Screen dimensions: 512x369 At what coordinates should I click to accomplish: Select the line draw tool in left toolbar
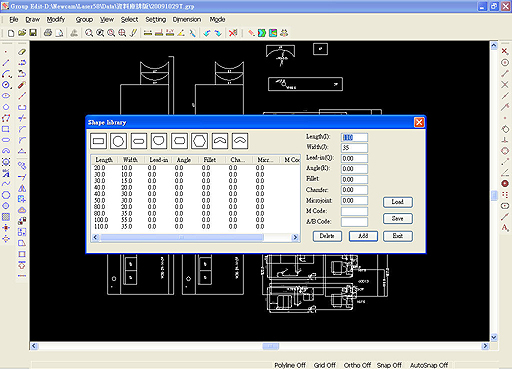point(6,63)
